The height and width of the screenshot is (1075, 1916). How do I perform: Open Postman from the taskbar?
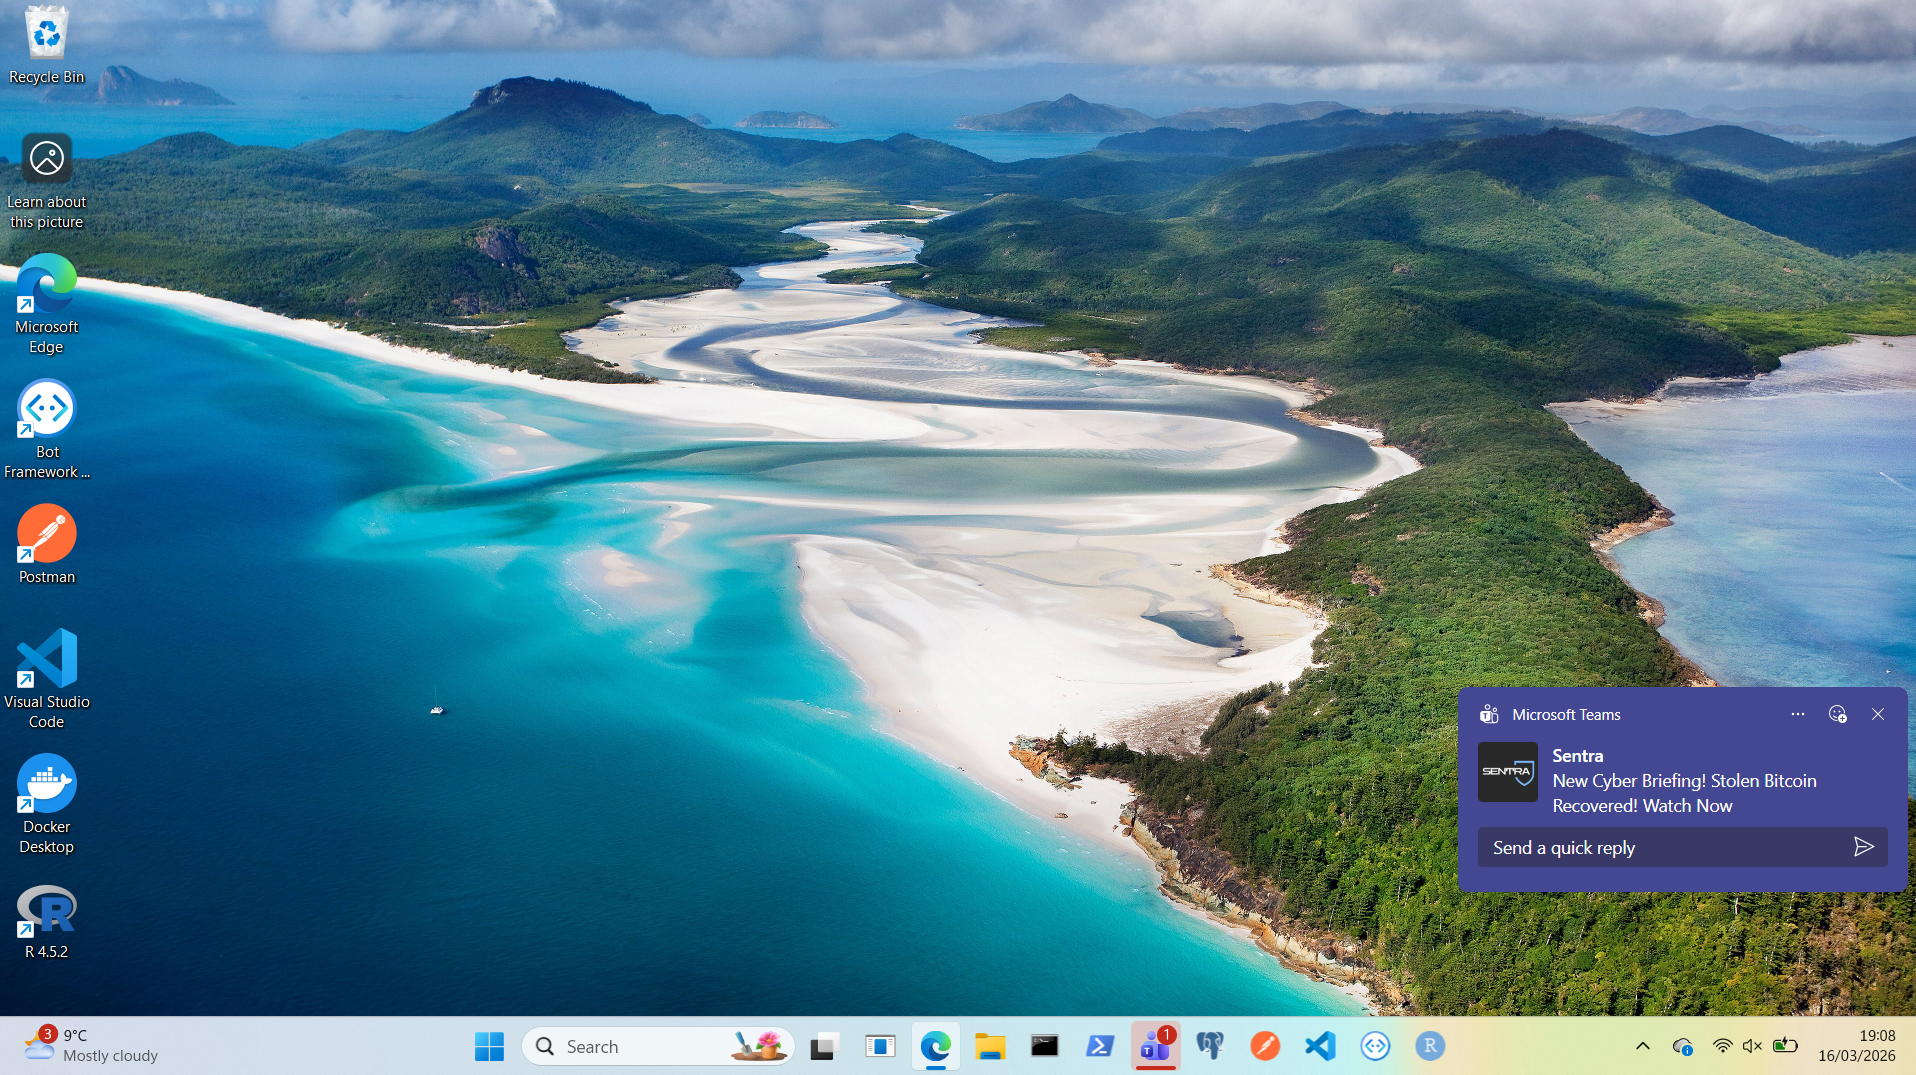coord(1265,1046)
